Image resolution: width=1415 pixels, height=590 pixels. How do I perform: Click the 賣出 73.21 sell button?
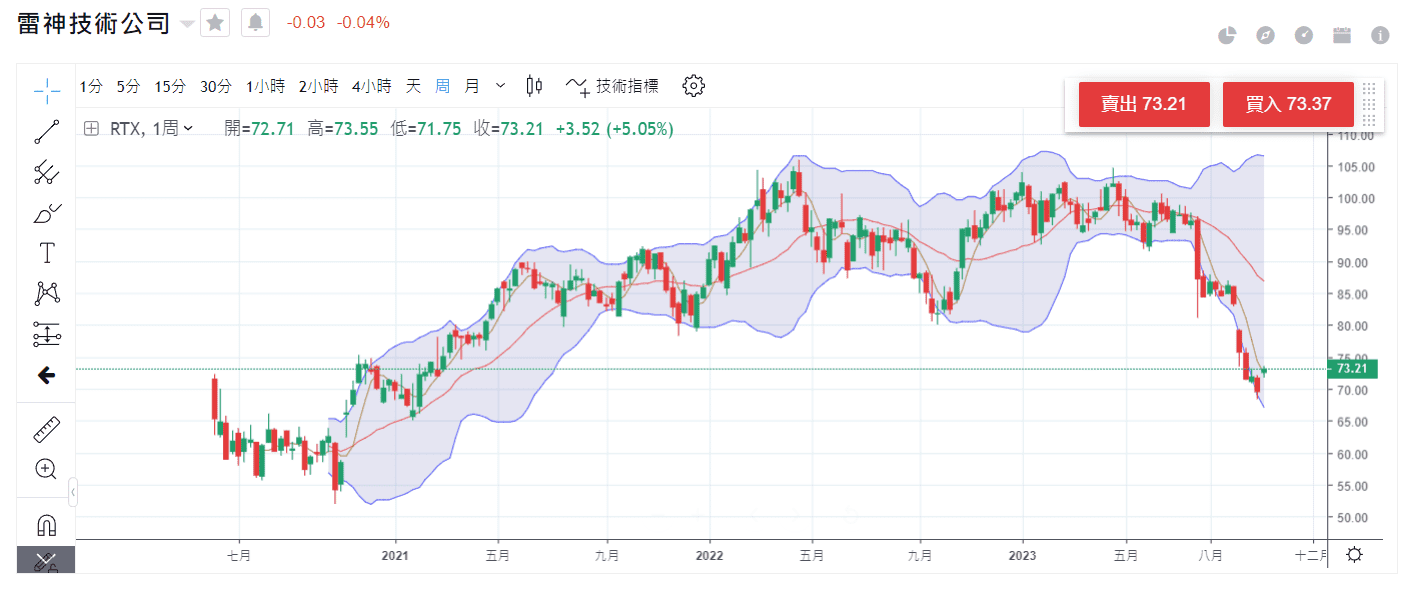pyautogui.click(x=1144, y=104)
